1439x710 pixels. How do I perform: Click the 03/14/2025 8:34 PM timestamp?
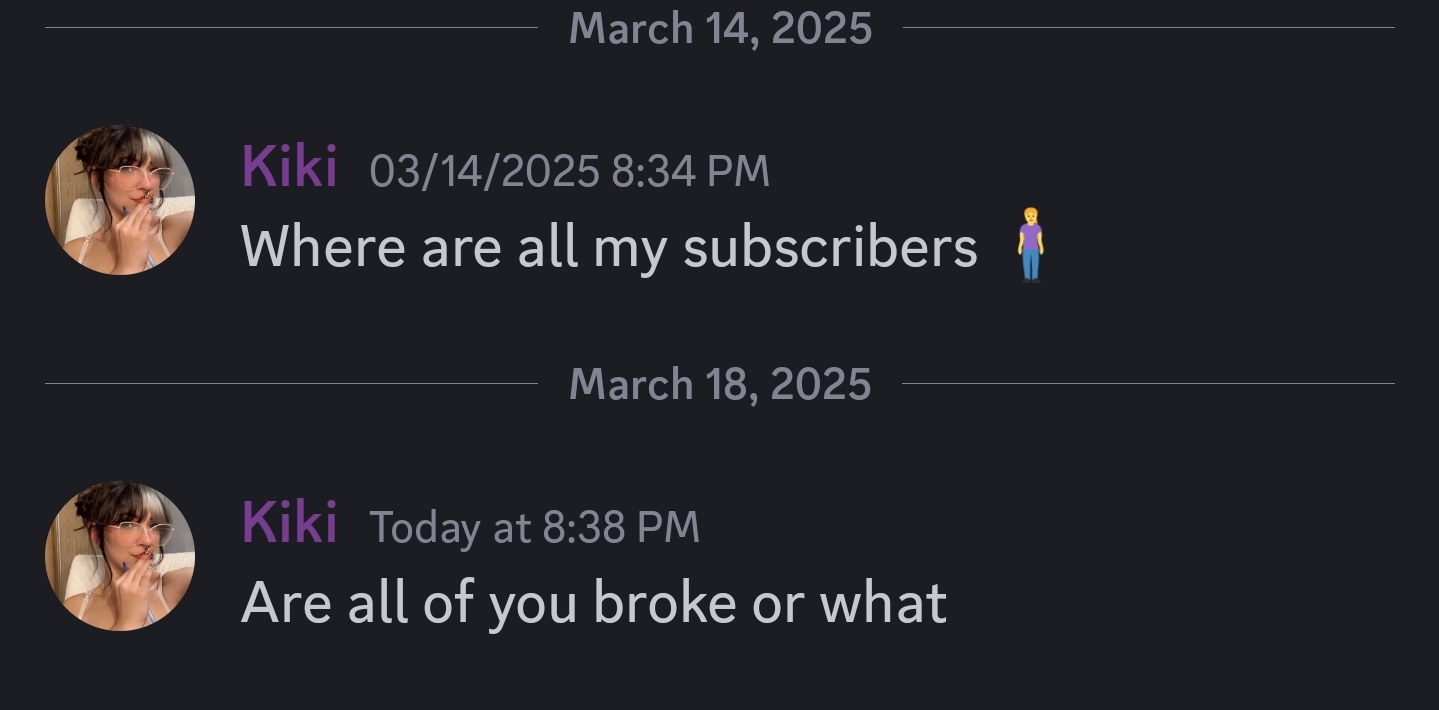[569, 170]
